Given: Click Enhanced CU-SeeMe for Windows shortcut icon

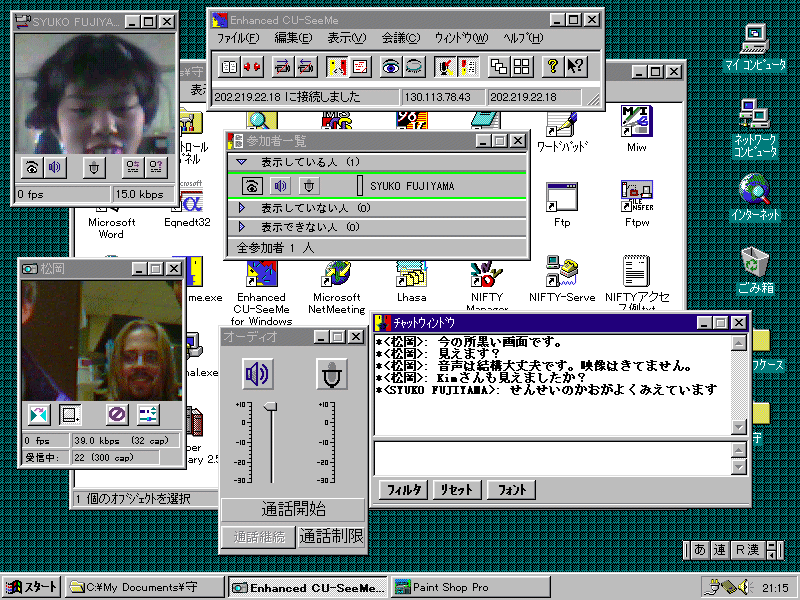Looking at the screenshot, I should [261, 274].
